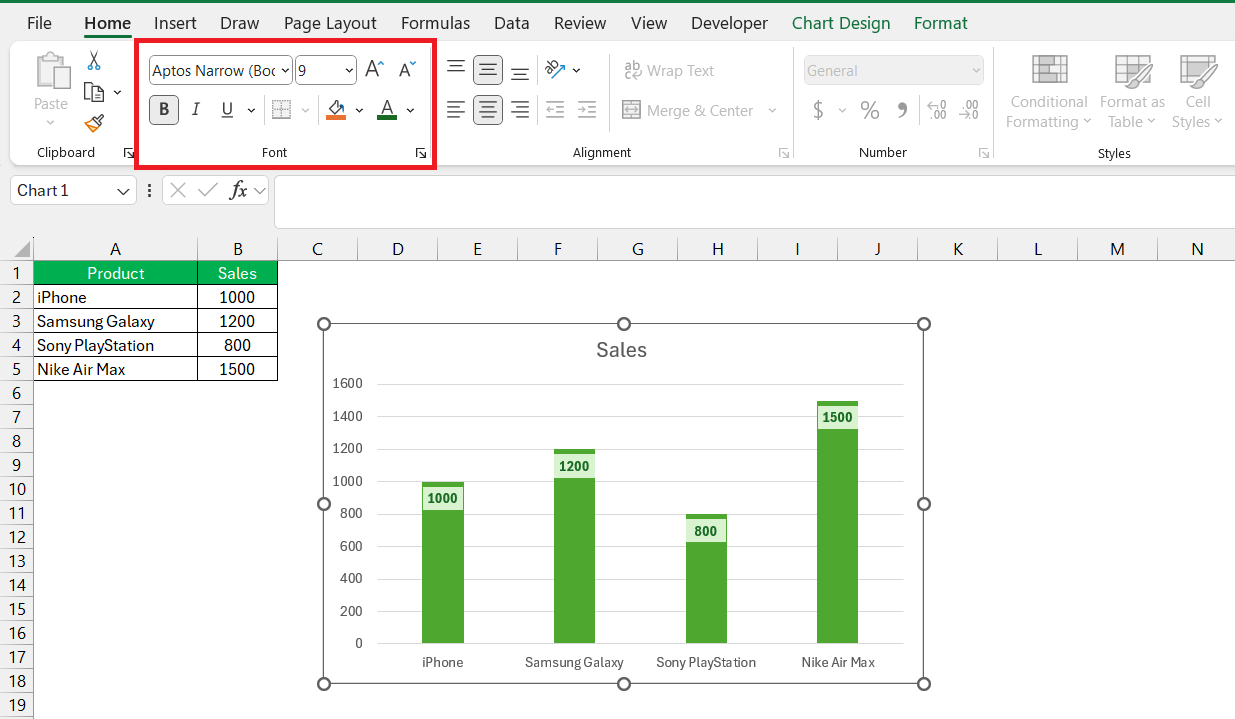This screenshot has height=719, width=1235.
Task: Open the Fill Color dropdown arrow
Action: [359, 110]
